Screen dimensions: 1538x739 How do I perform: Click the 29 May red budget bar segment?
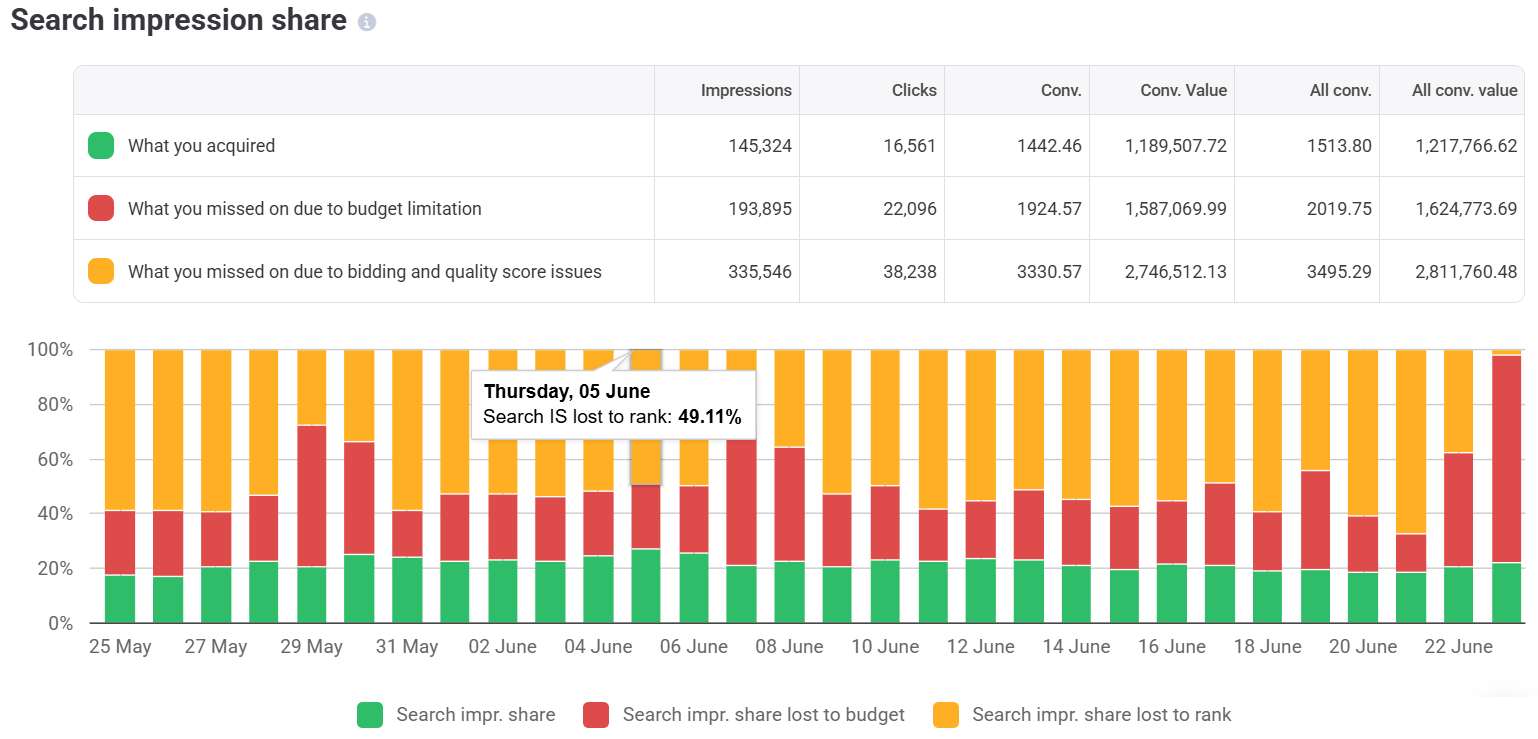[312, 495]
